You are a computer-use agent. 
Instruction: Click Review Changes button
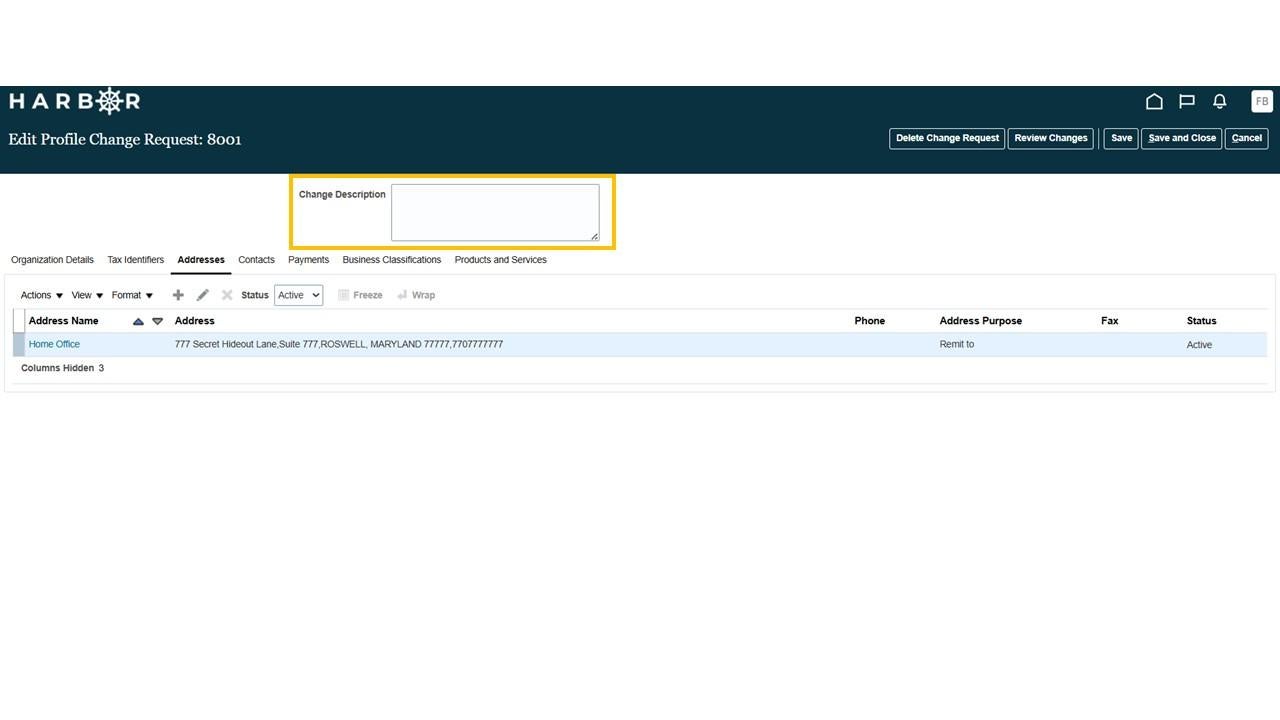click(1050, 138)
